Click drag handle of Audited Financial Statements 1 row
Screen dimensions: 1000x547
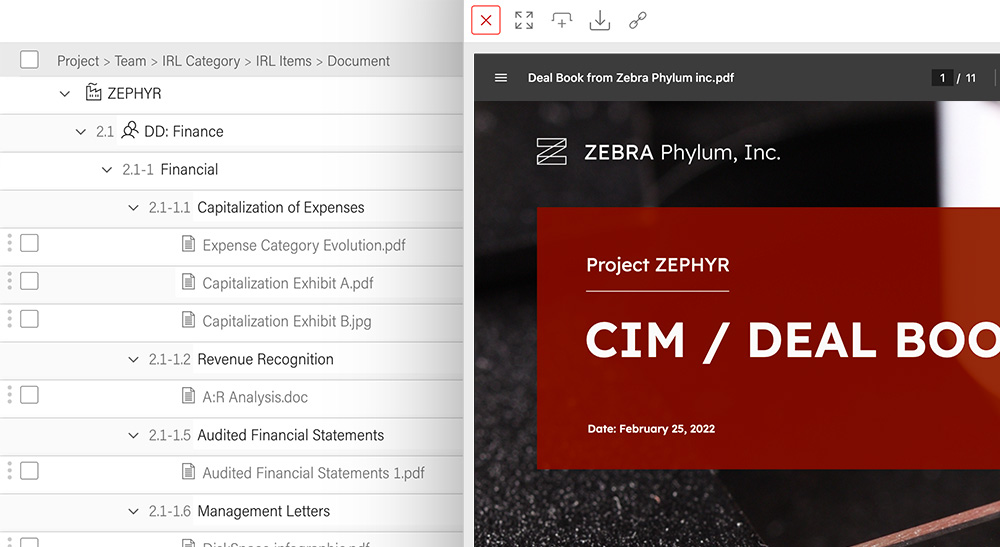click(9, 470)
